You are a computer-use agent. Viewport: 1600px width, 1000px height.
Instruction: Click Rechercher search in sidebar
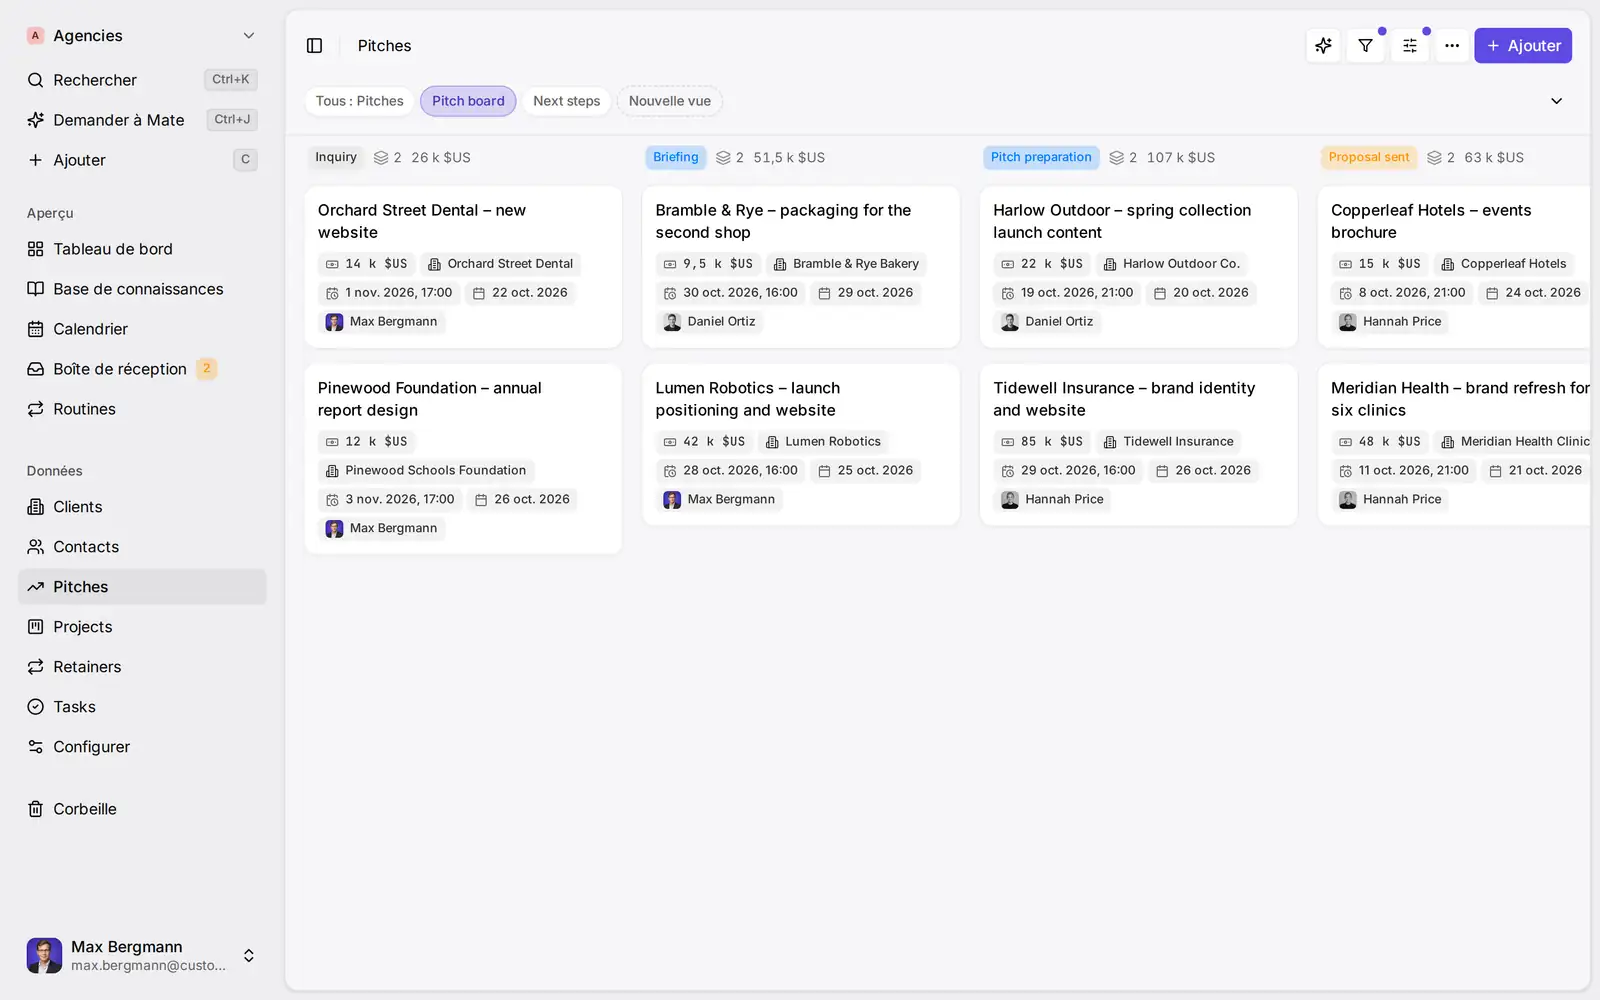click(142, 80)
